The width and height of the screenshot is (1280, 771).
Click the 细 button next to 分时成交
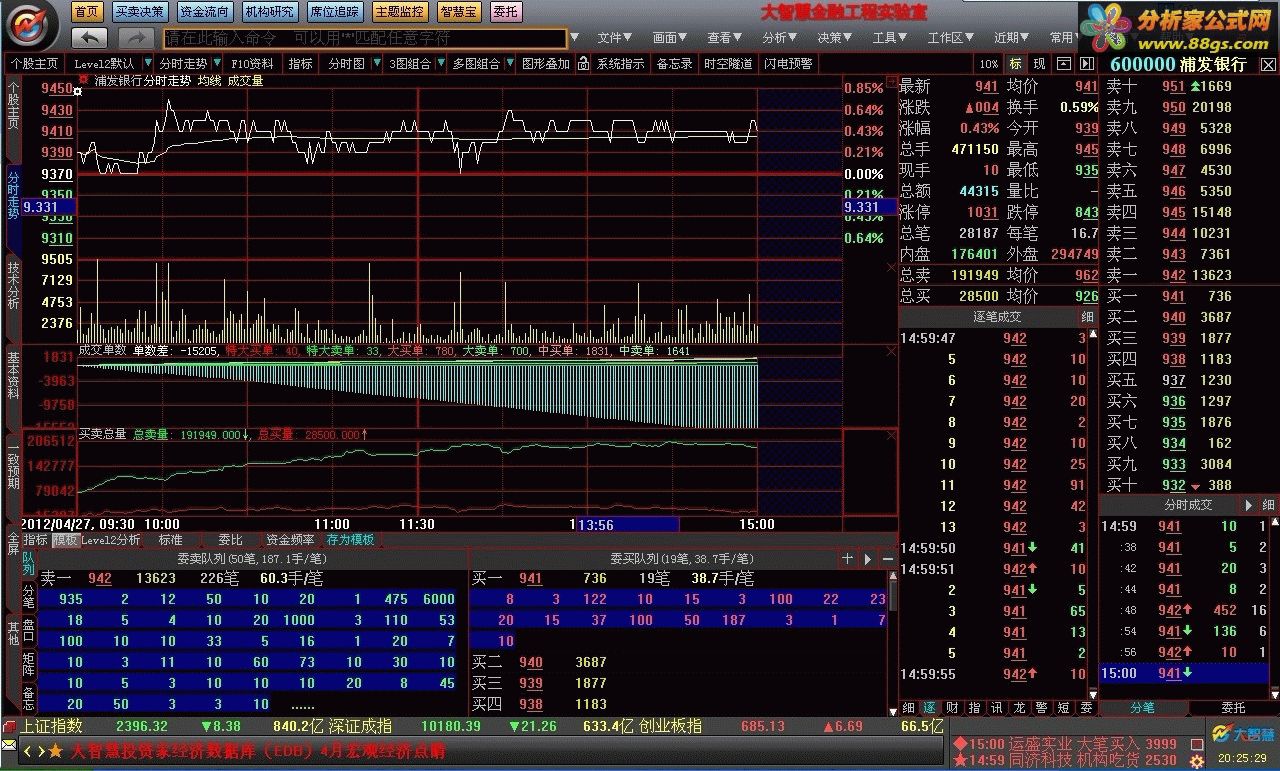tap(1268, 505)
